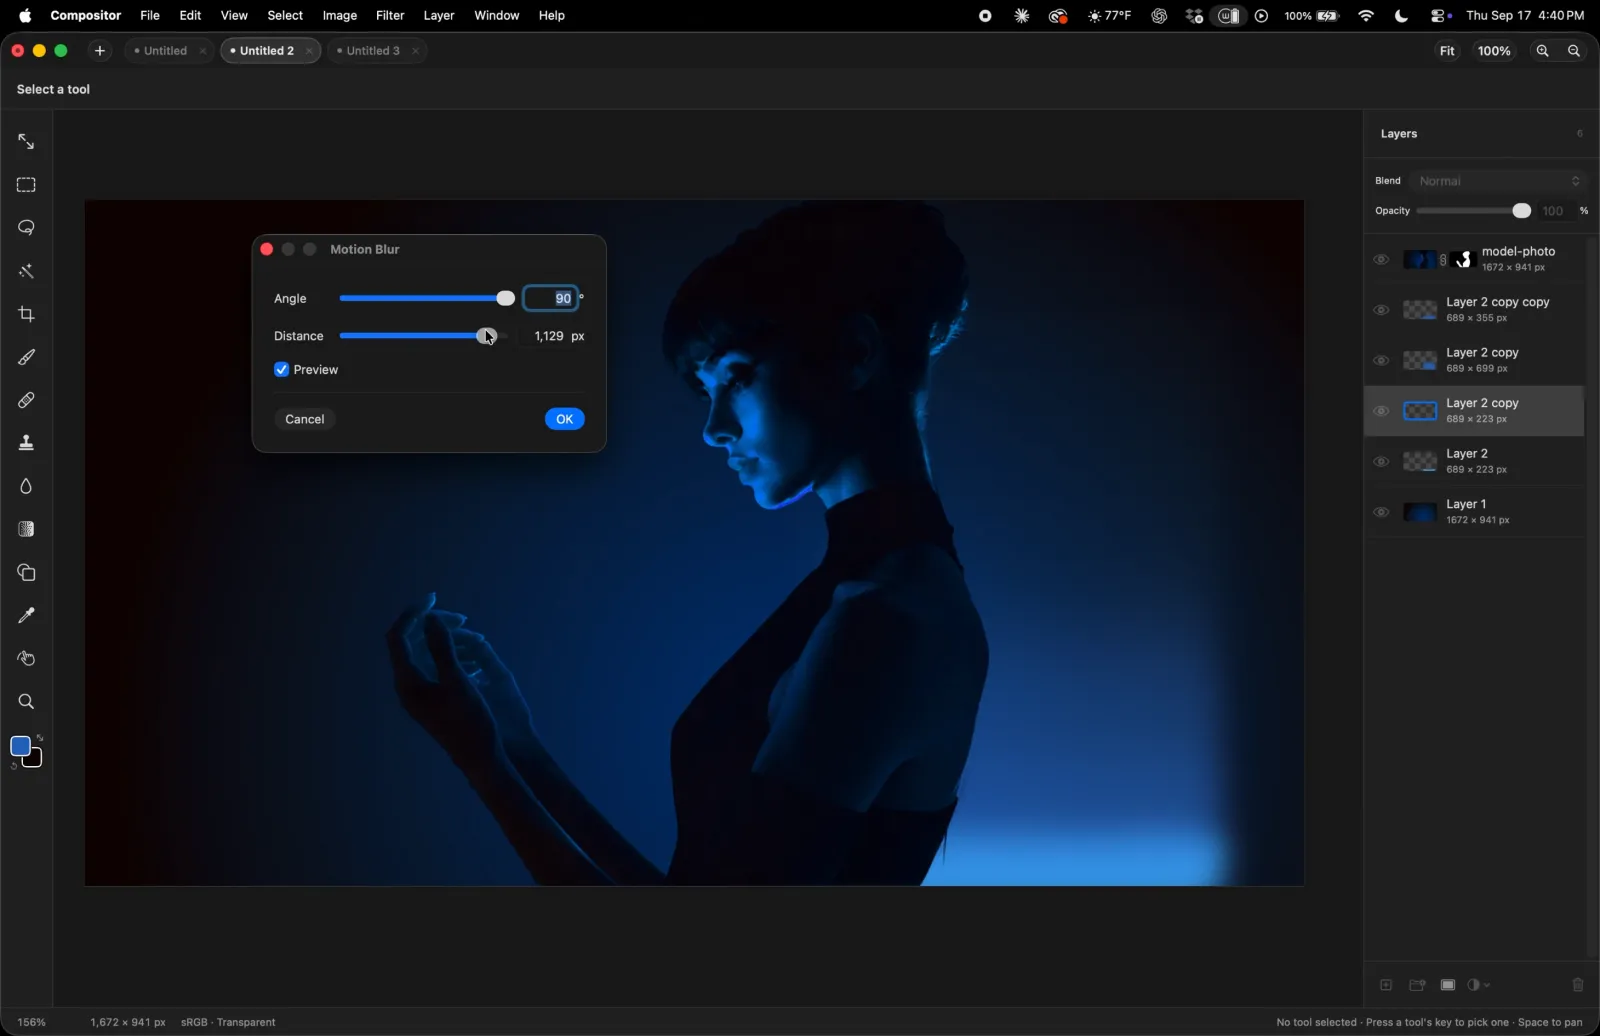The height and width of the screenshot is (1036, 1600).
Task: Select the Lasso selection tool
Action: [x=26, y=228]
